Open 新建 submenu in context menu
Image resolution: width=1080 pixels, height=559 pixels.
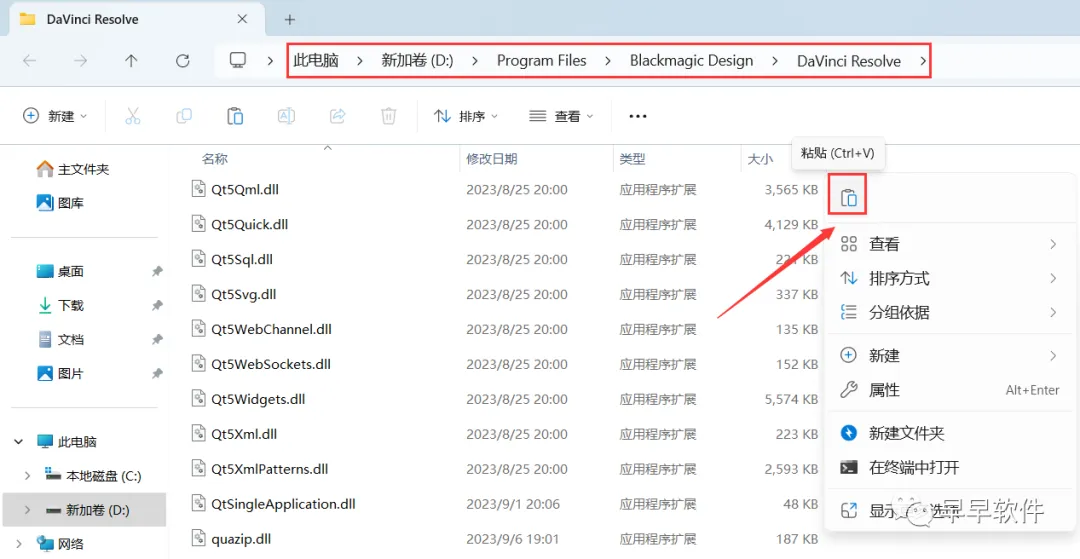pyautogui.click(x=950, y=356)
